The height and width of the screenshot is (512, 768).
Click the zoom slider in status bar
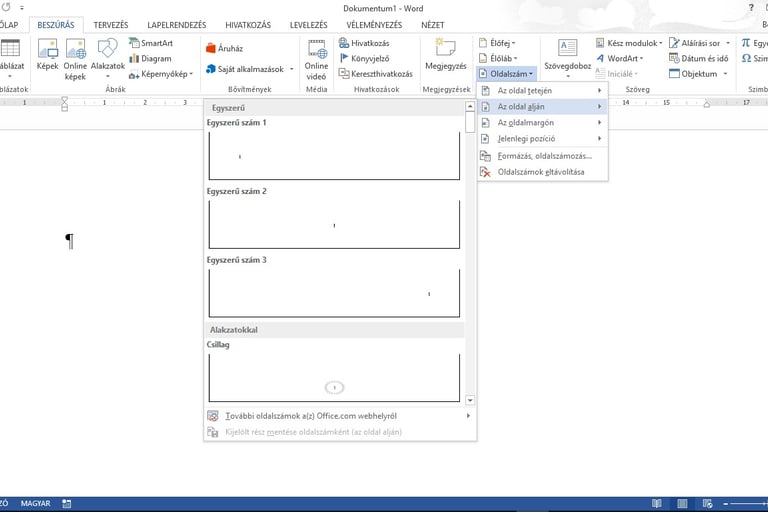click(749, 503)
